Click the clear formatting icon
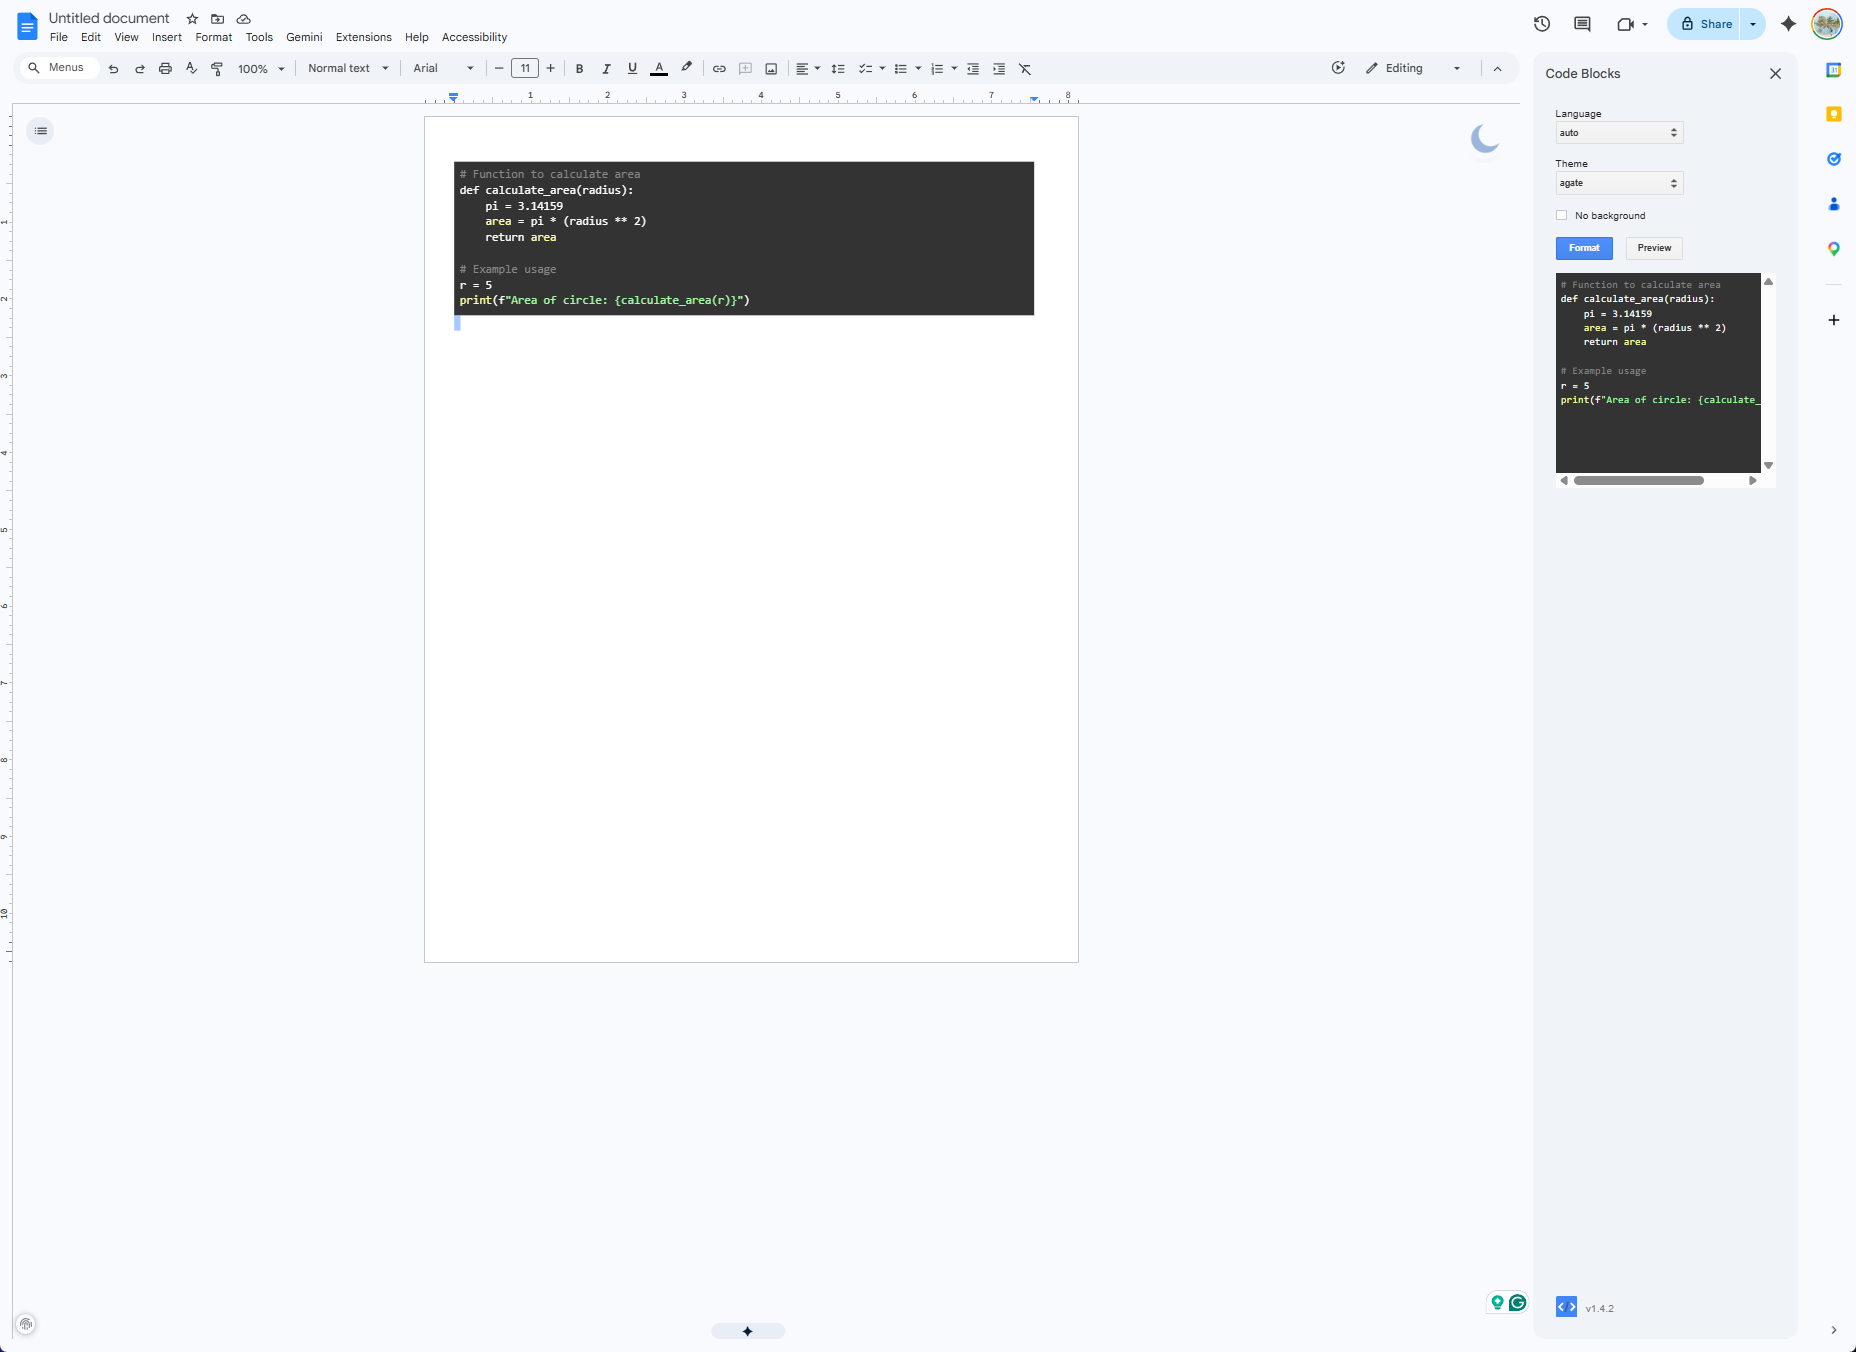The image size is (1856, 1352). point(1025,69)
